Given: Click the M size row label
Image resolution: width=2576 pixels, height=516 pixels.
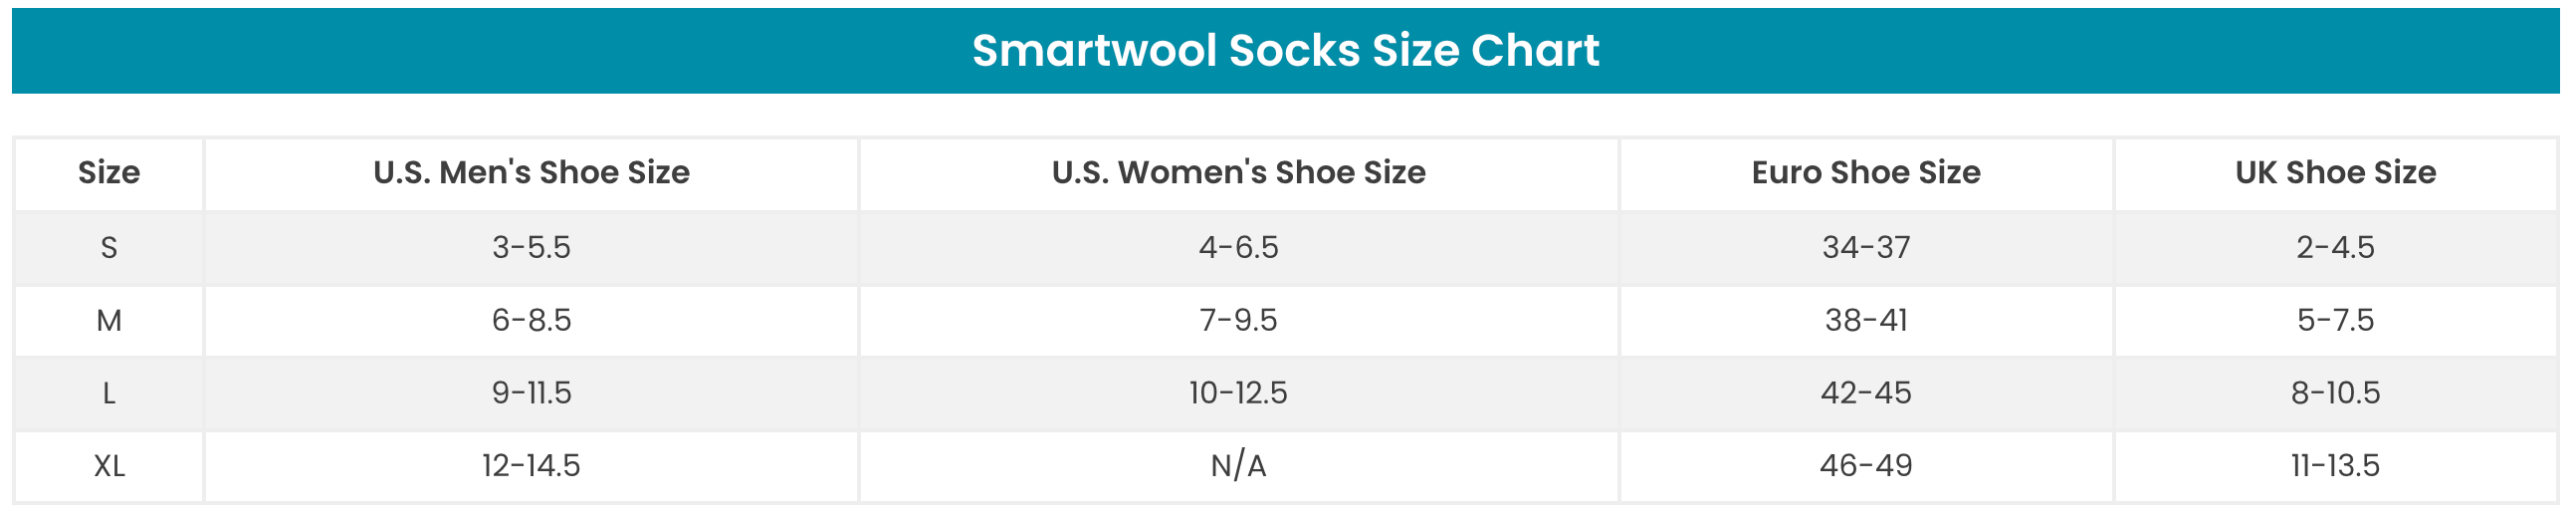Looking at the screenshot, I should point(109,320).
